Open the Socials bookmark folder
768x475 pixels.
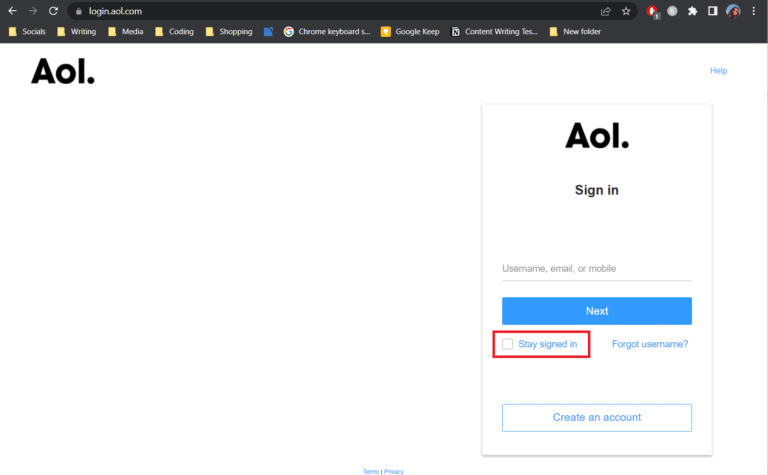tap(27, 31)
